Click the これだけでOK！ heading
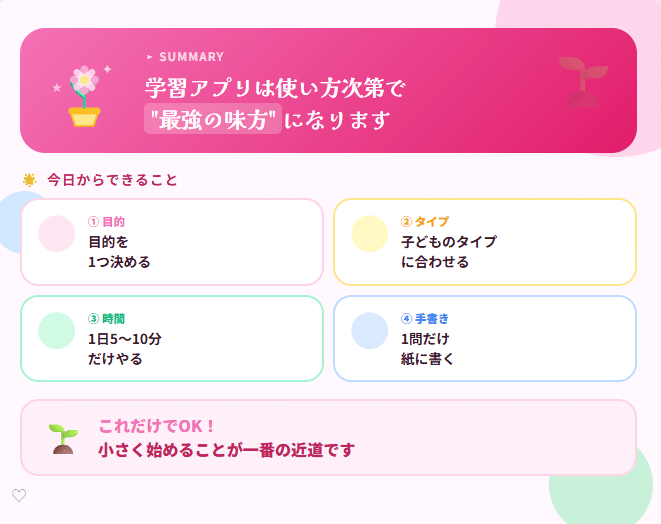Screen dimensions: 661x524 pos(158,426)
